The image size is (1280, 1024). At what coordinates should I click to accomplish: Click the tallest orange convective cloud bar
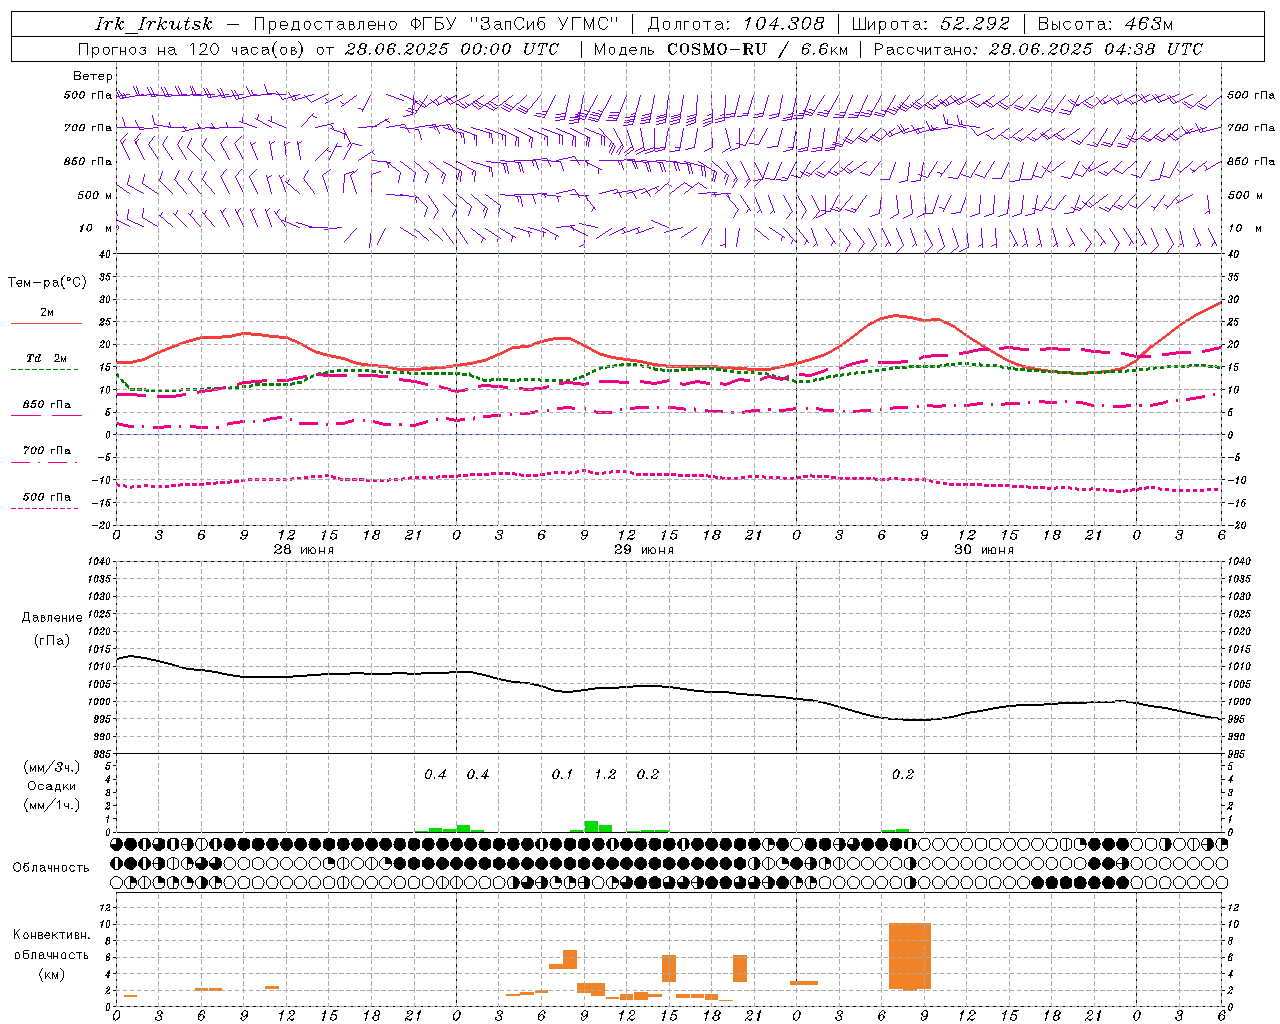click(910, 956)
